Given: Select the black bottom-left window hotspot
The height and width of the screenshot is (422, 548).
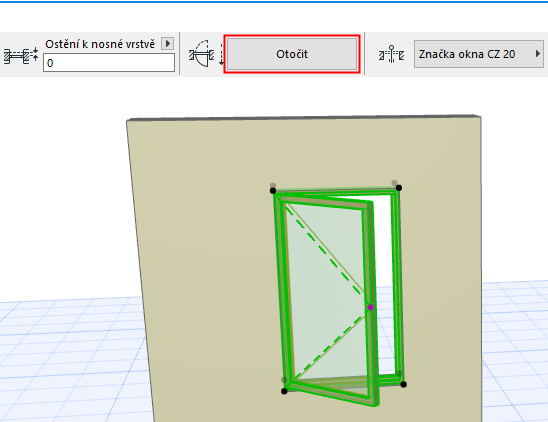Looking at the screenshot, I should 284,391.
